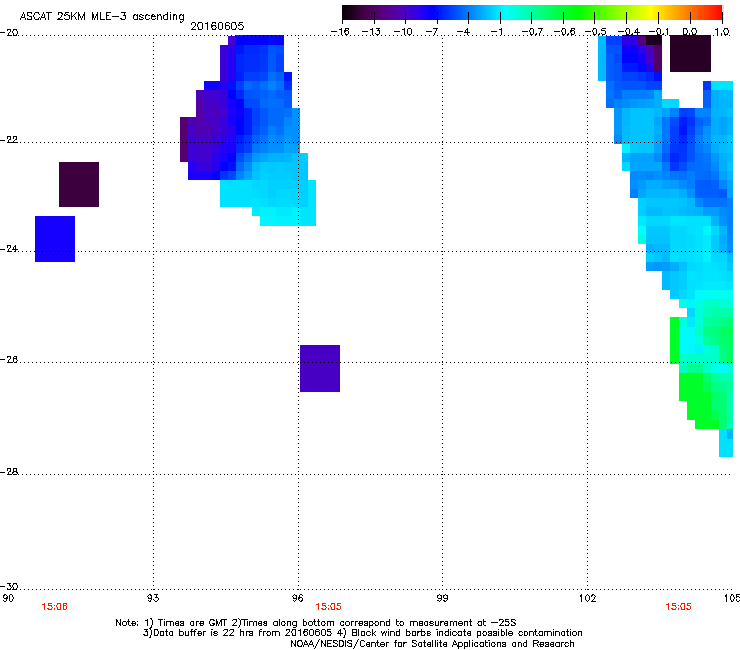Click the color scale label -13
Viewport: 740px width, 650px height.
(371, 32)
